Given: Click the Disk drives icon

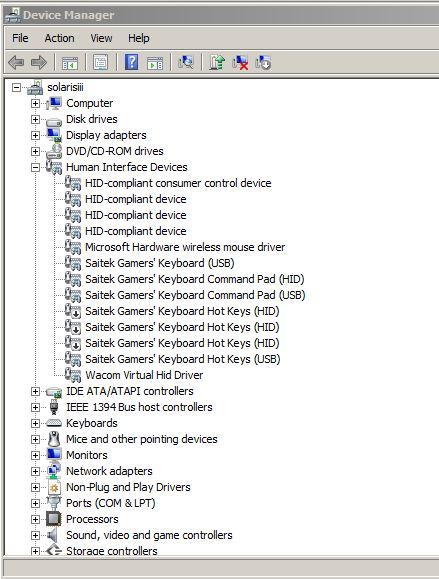Looking at the screenshot, I should point(54,121).
